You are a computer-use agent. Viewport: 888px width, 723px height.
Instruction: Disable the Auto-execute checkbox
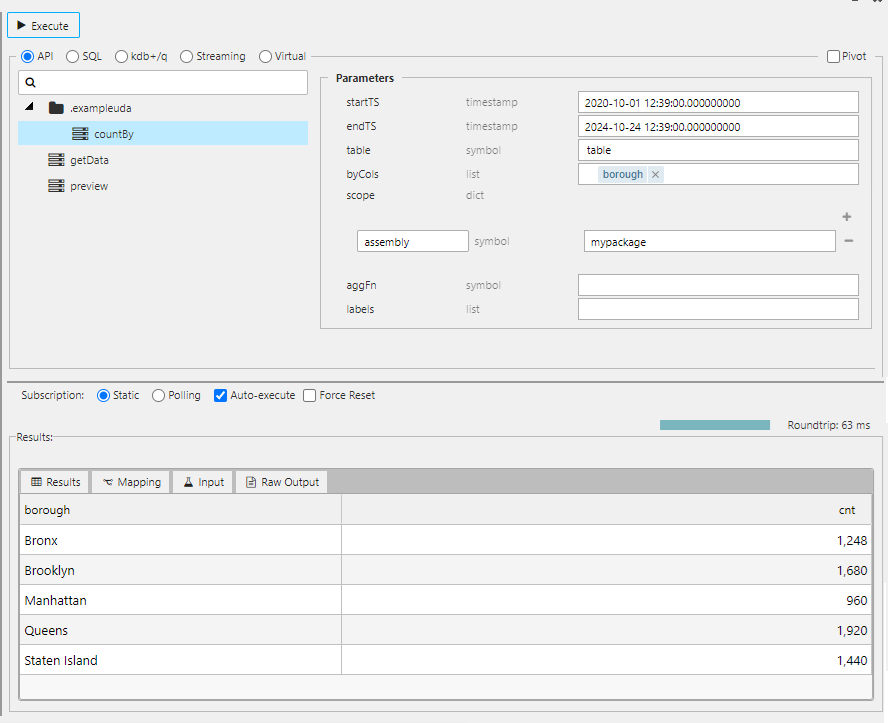click(x=221, y=394)
